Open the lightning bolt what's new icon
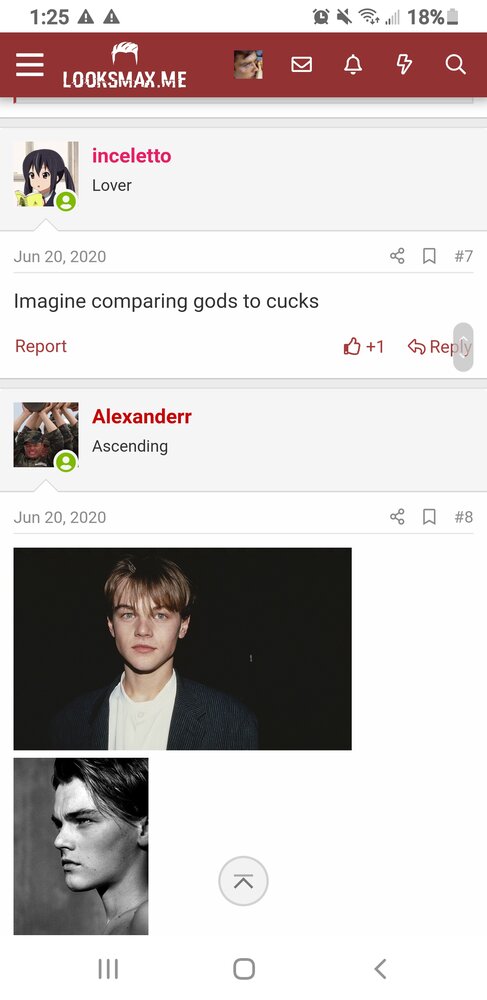The height and width of the screenshot is (1000, 487). [x=403, y=64]
